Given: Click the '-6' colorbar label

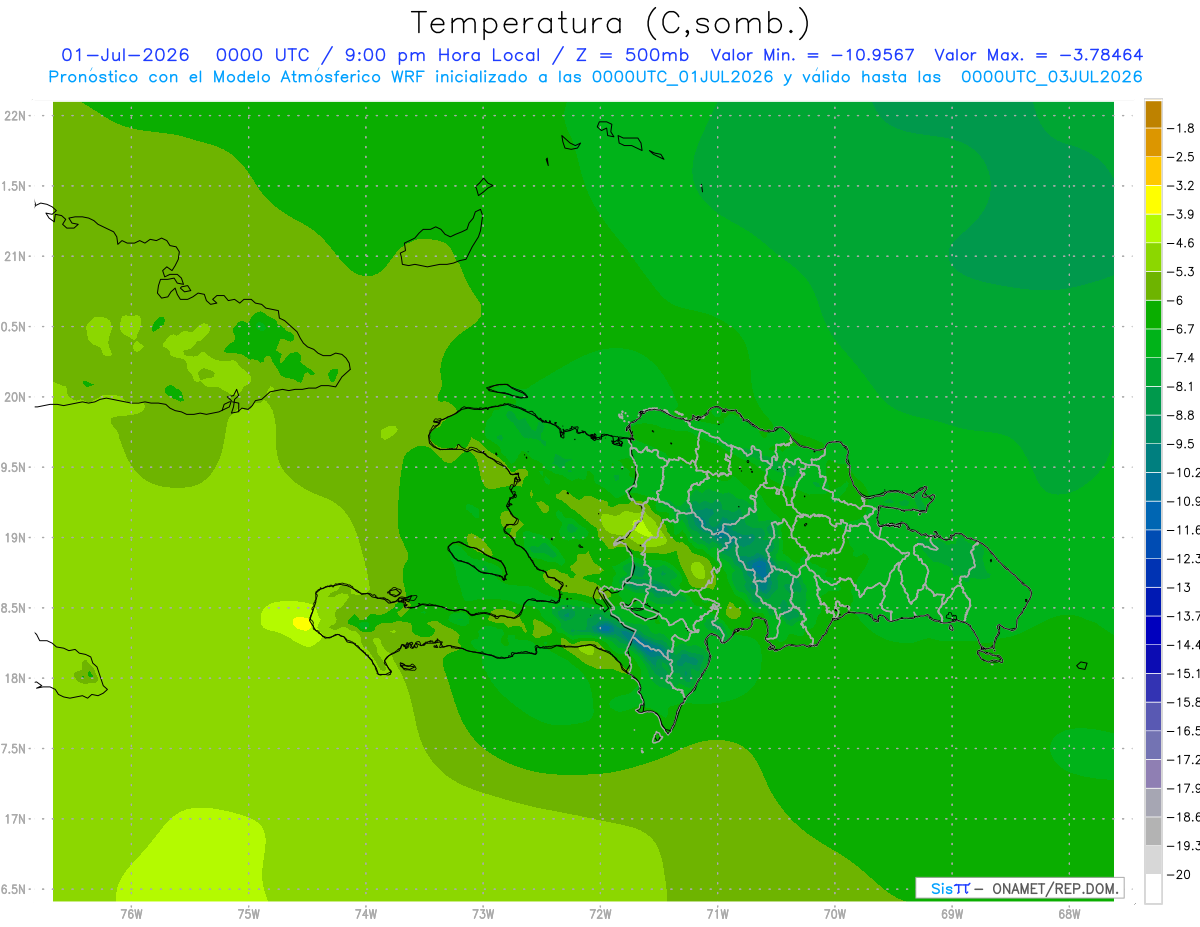Looking at the screenshot, I should 1177,300.
